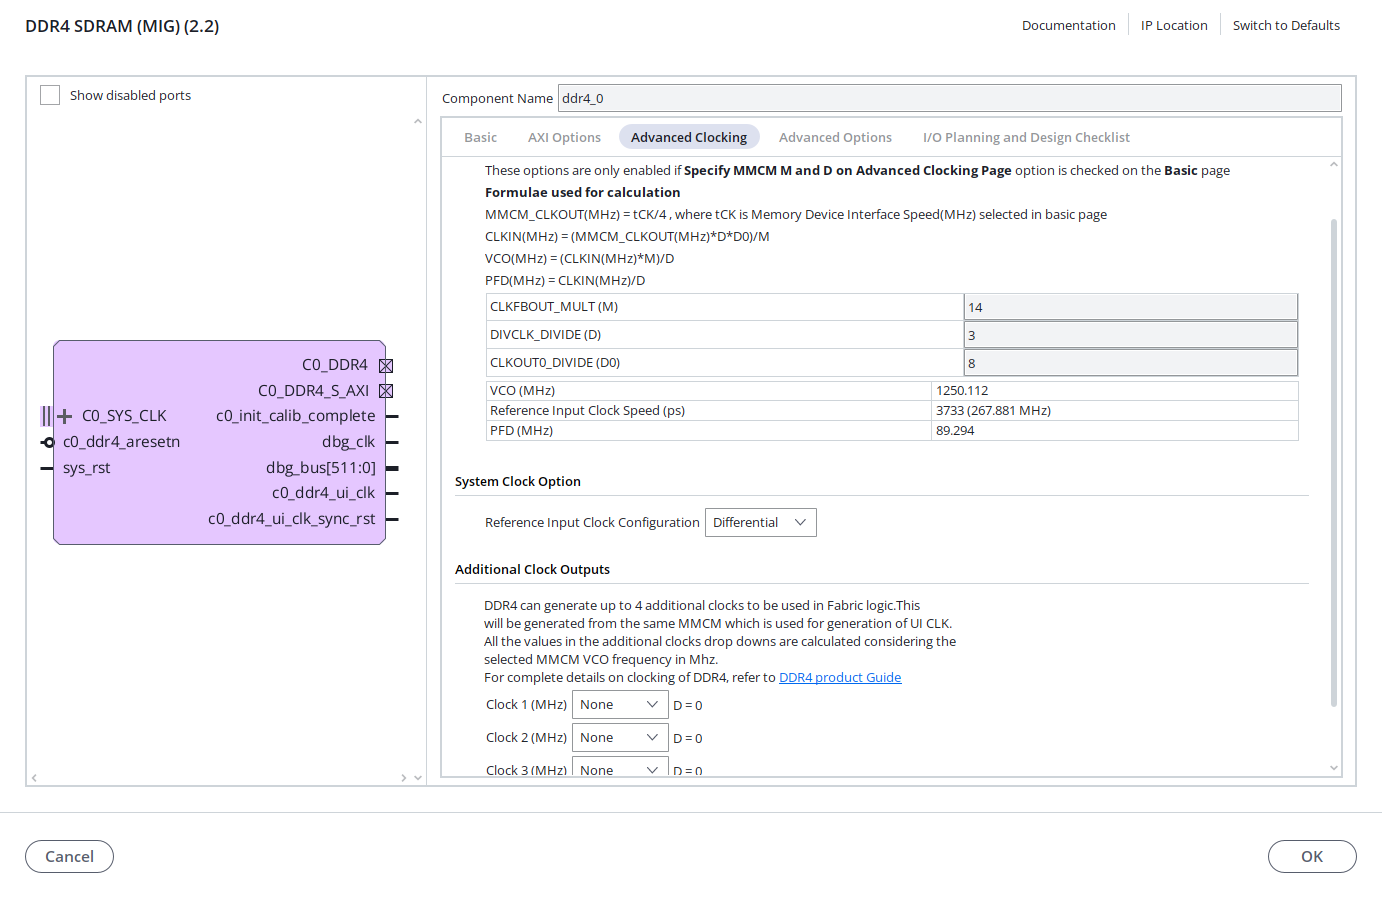Click the block diagram scroll left arrow

coord(34,778)
